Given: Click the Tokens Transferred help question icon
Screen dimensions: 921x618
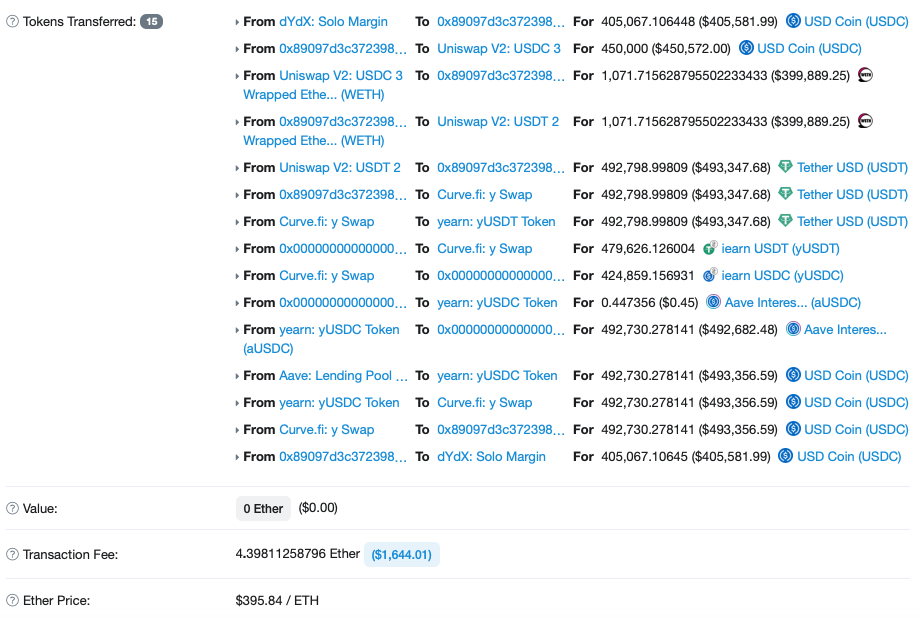Looking at the screenshot, I should point(12,22).
